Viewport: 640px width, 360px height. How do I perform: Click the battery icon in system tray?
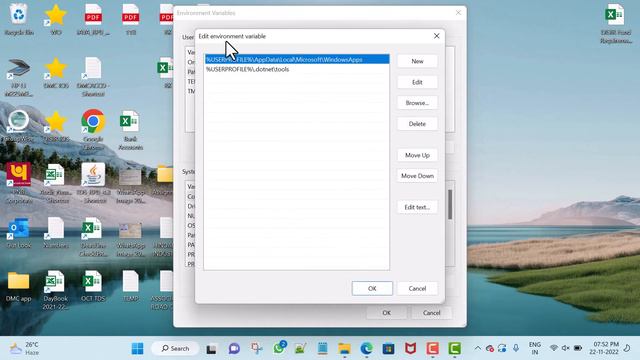click(578, 348)
